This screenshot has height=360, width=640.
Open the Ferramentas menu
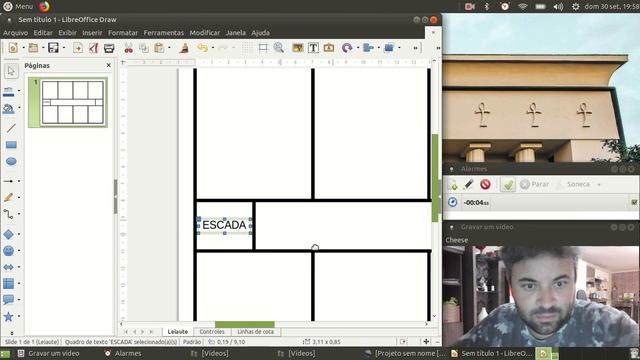[x=164, y=33]
